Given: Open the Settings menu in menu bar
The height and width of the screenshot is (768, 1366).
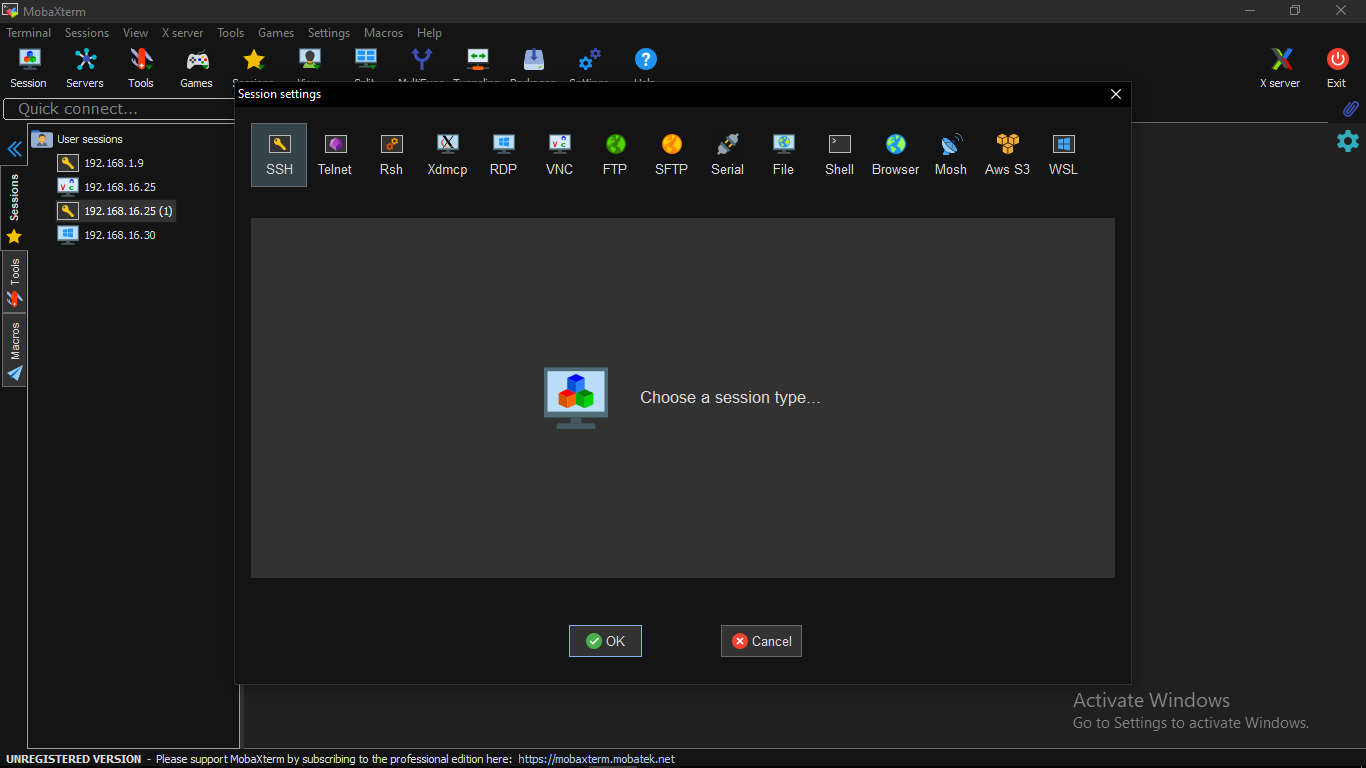Looking at the screenshot, I should (329, 33).
